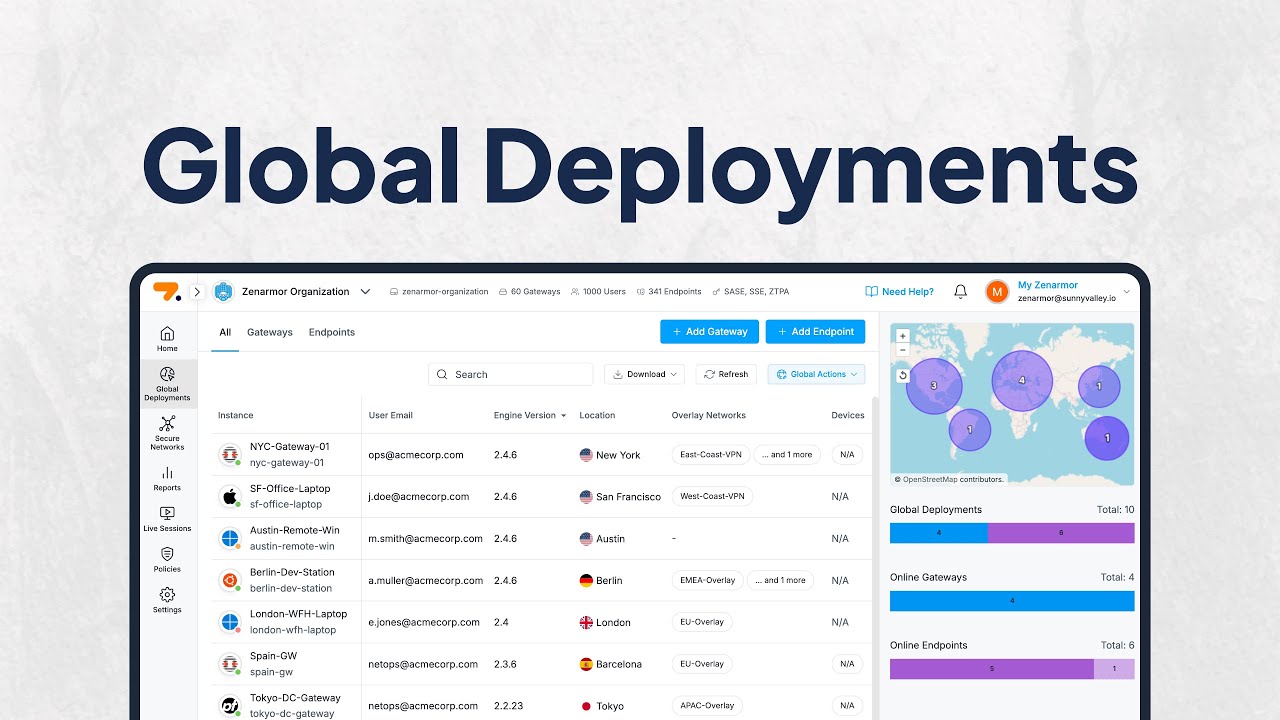Click the Add Endpoint button
This screenshot has width=1280, height=720.
[815, 332]
